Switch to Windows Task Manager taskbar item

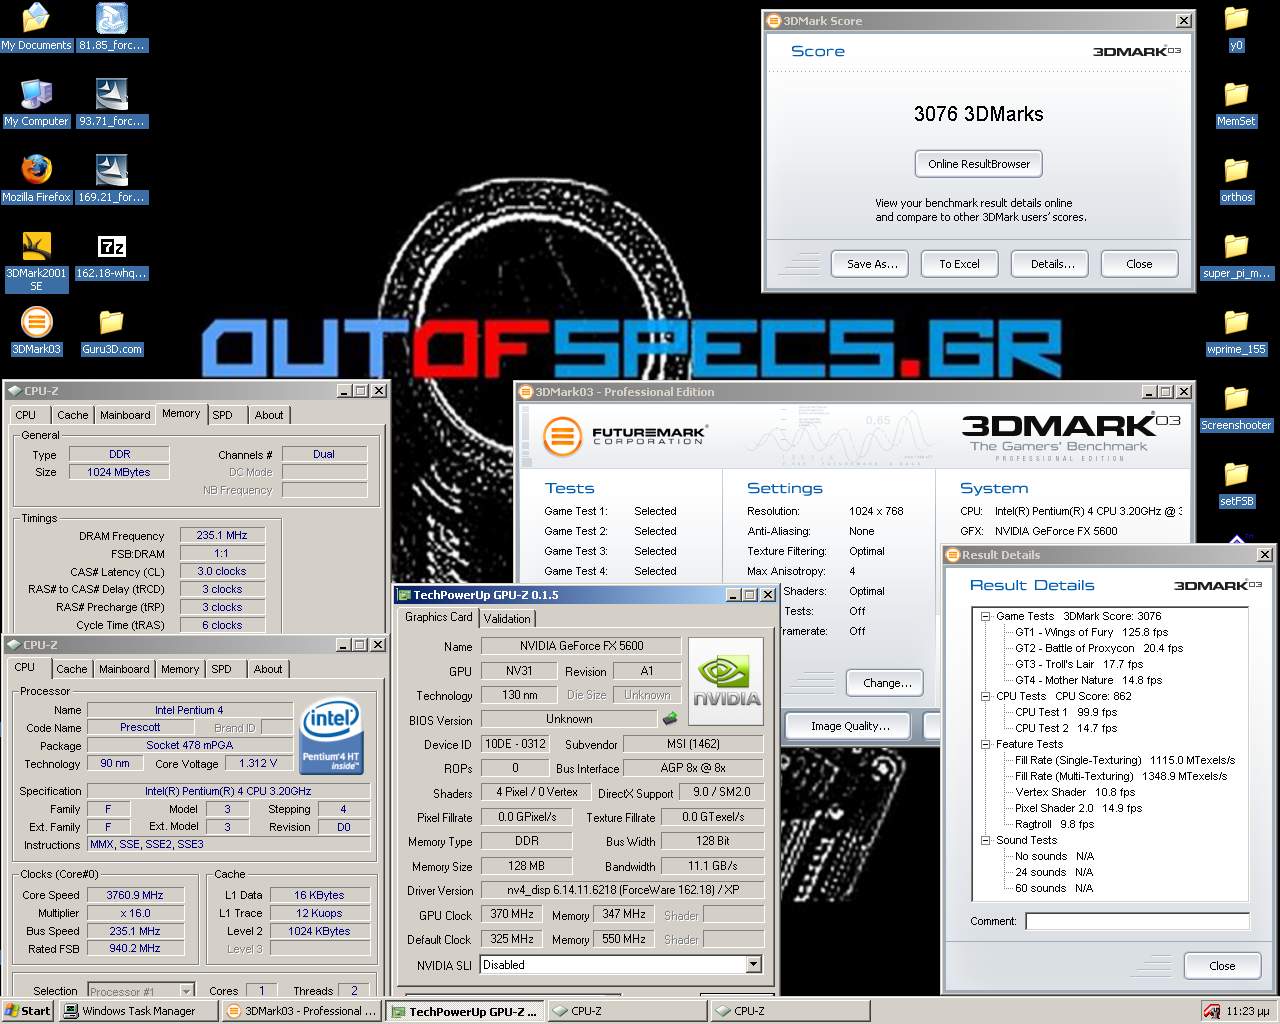[x=139, y=1011]
